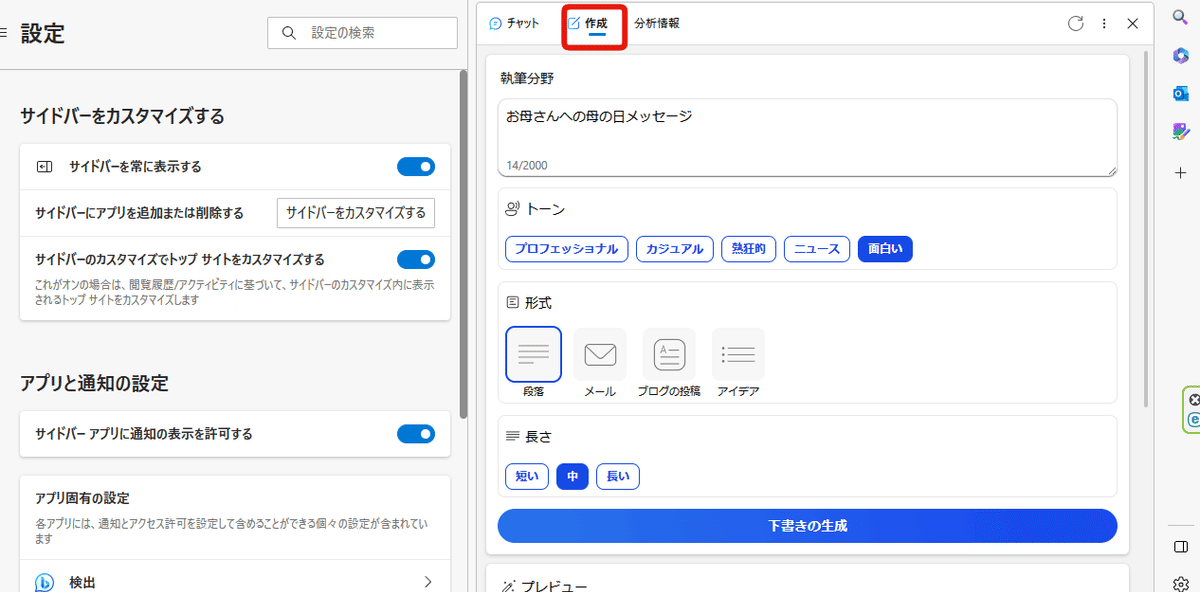Choose the プロフェッショナル tone
The height and width of the screenshot is (592, 1200).
point(567,249)
